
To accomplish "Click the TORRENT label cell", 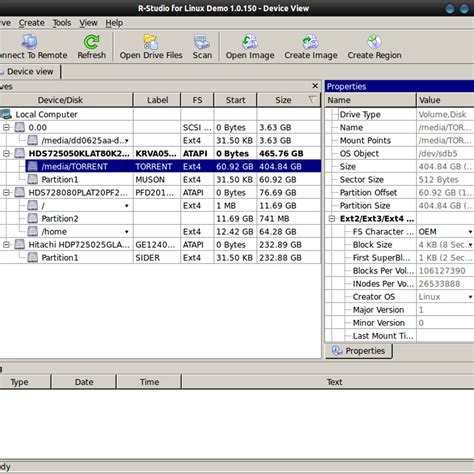I will pyautogui.click(x=157, y=166).
